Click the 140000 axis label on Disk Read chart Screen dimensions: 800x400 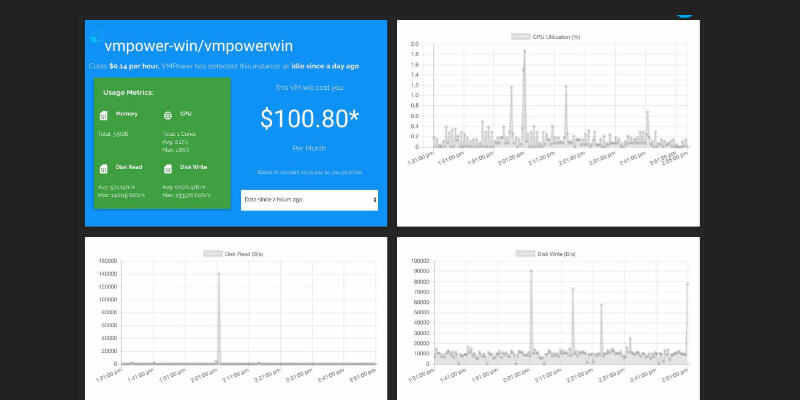pos(108,274)
